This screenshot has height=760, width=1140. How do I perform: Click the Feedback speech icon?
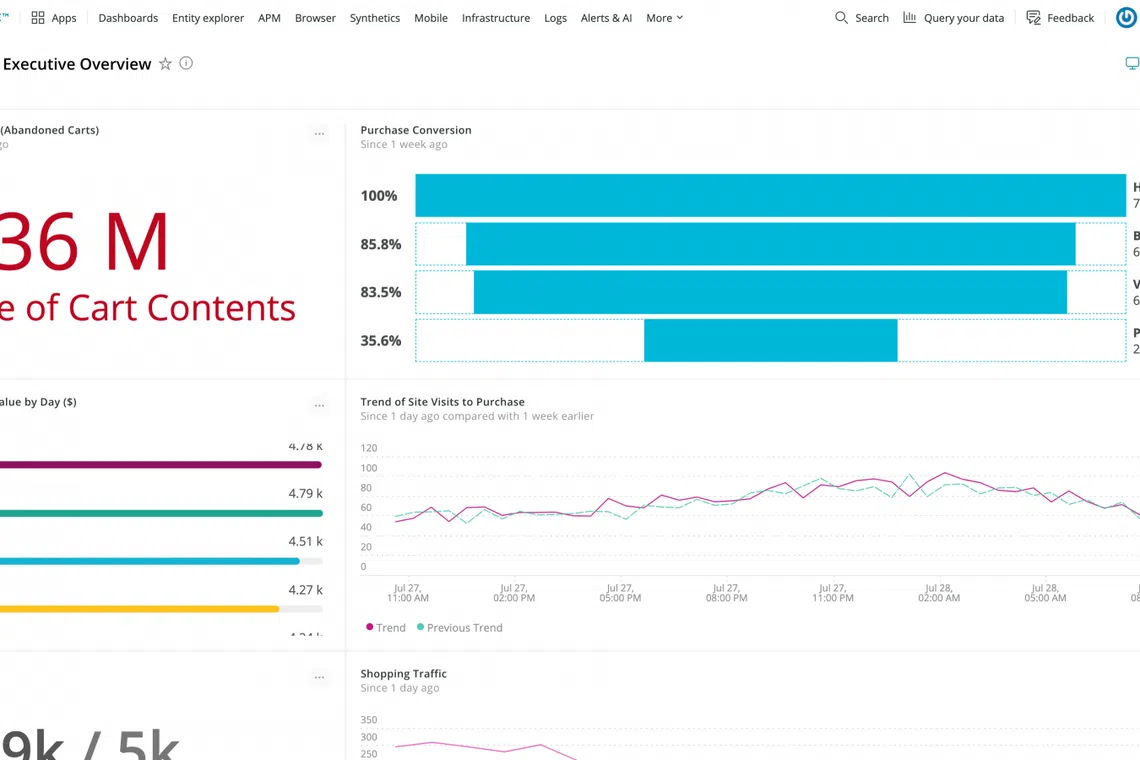pyautogui.click(x=1033, y=18)
